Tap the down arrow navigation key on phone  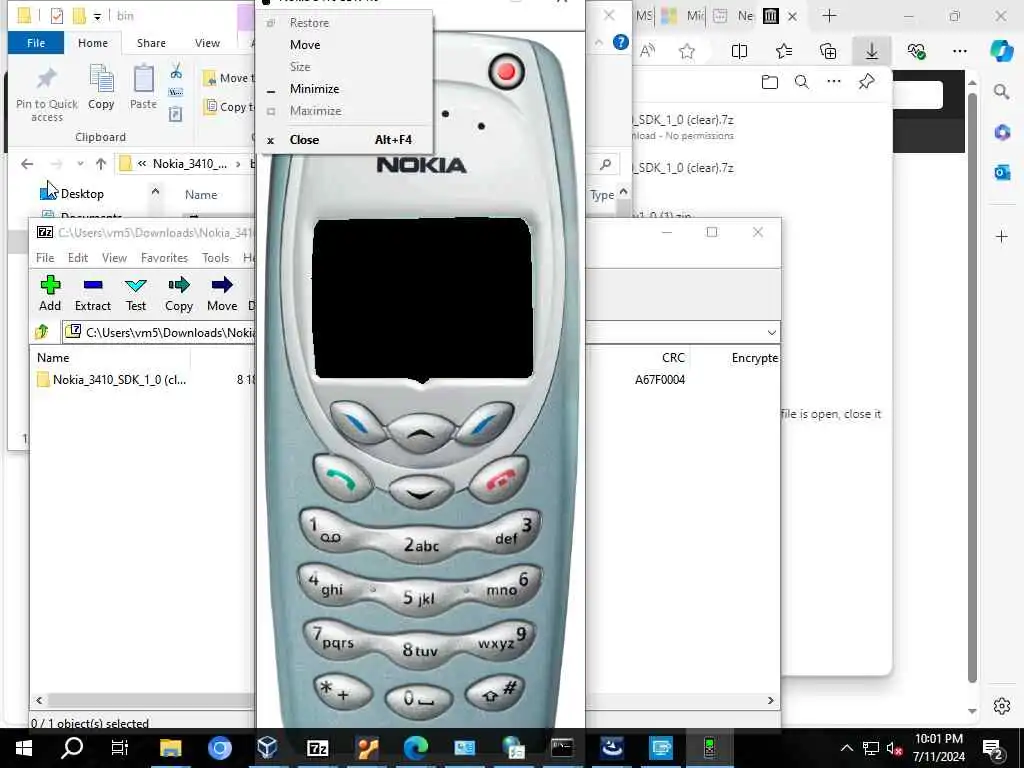pos(421,493)
